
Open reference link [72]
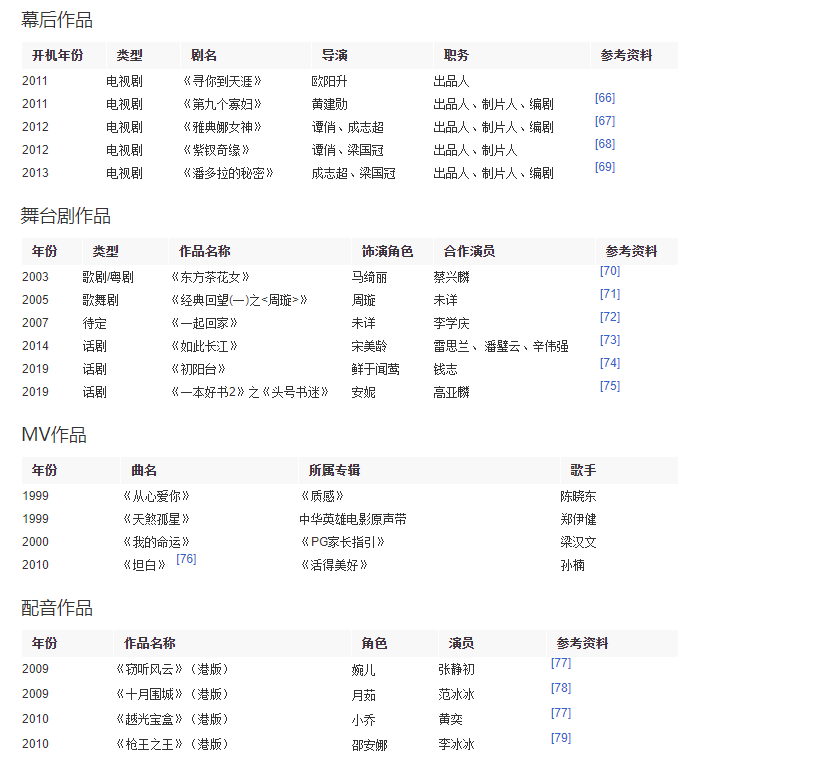pos(609,317)
